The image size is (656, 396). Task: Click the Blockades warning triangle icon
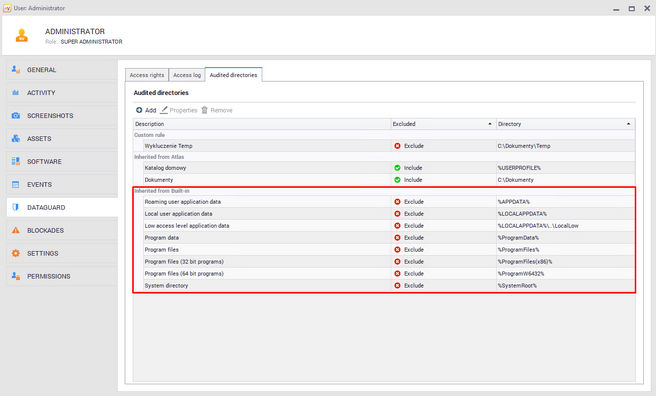coord(16,230)
